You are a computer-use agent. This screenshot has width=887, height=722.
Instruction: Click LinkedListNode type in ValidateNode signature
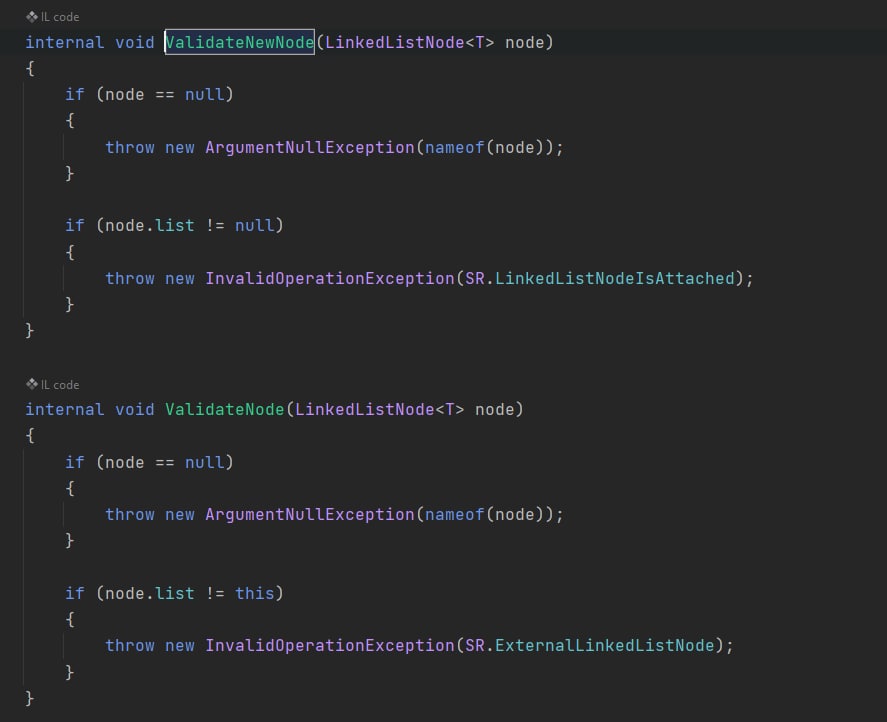coord(364,410)
